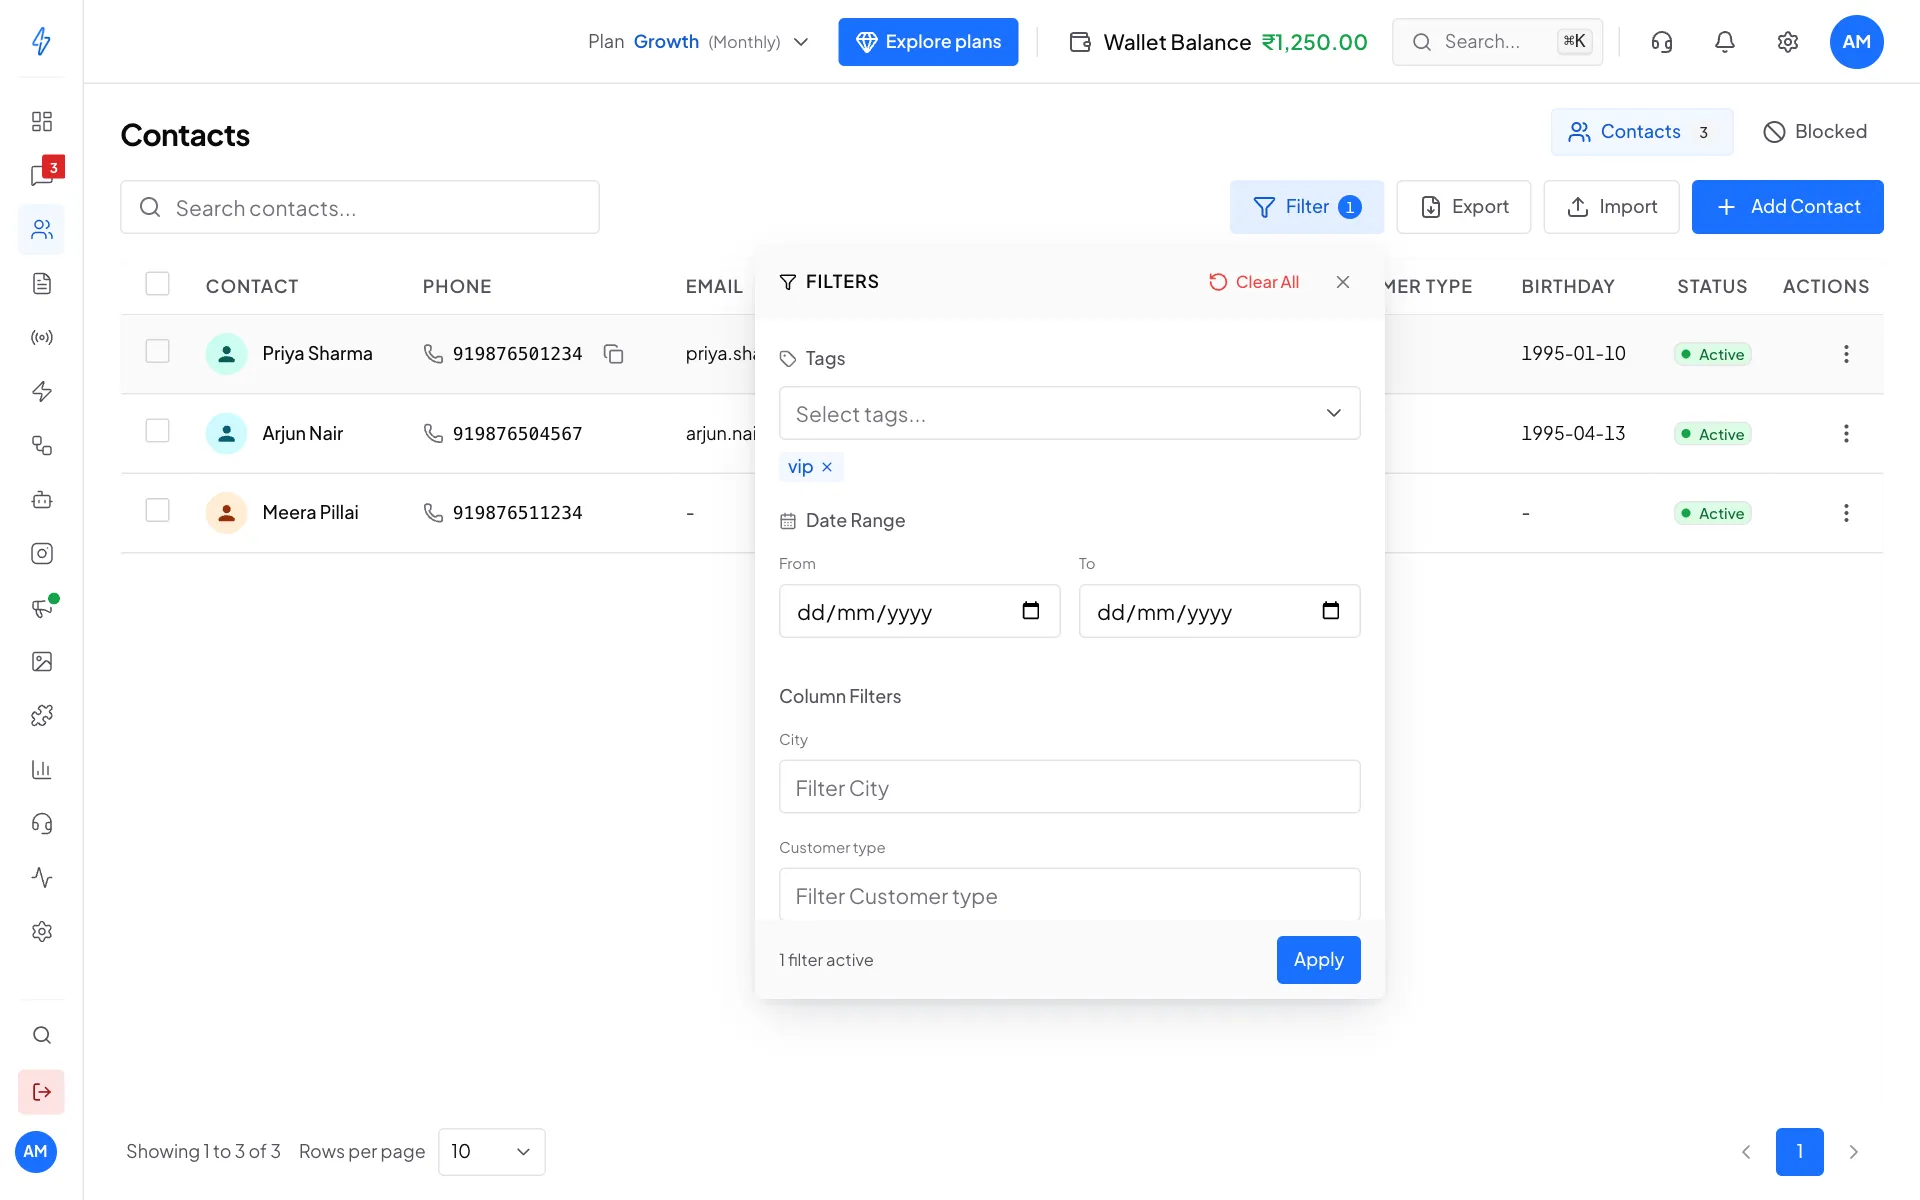The width and height of the screenshot is (1920, 1200).
Task: Expand the Growth plan dropdown chevron
Action: tap(801, 42)
